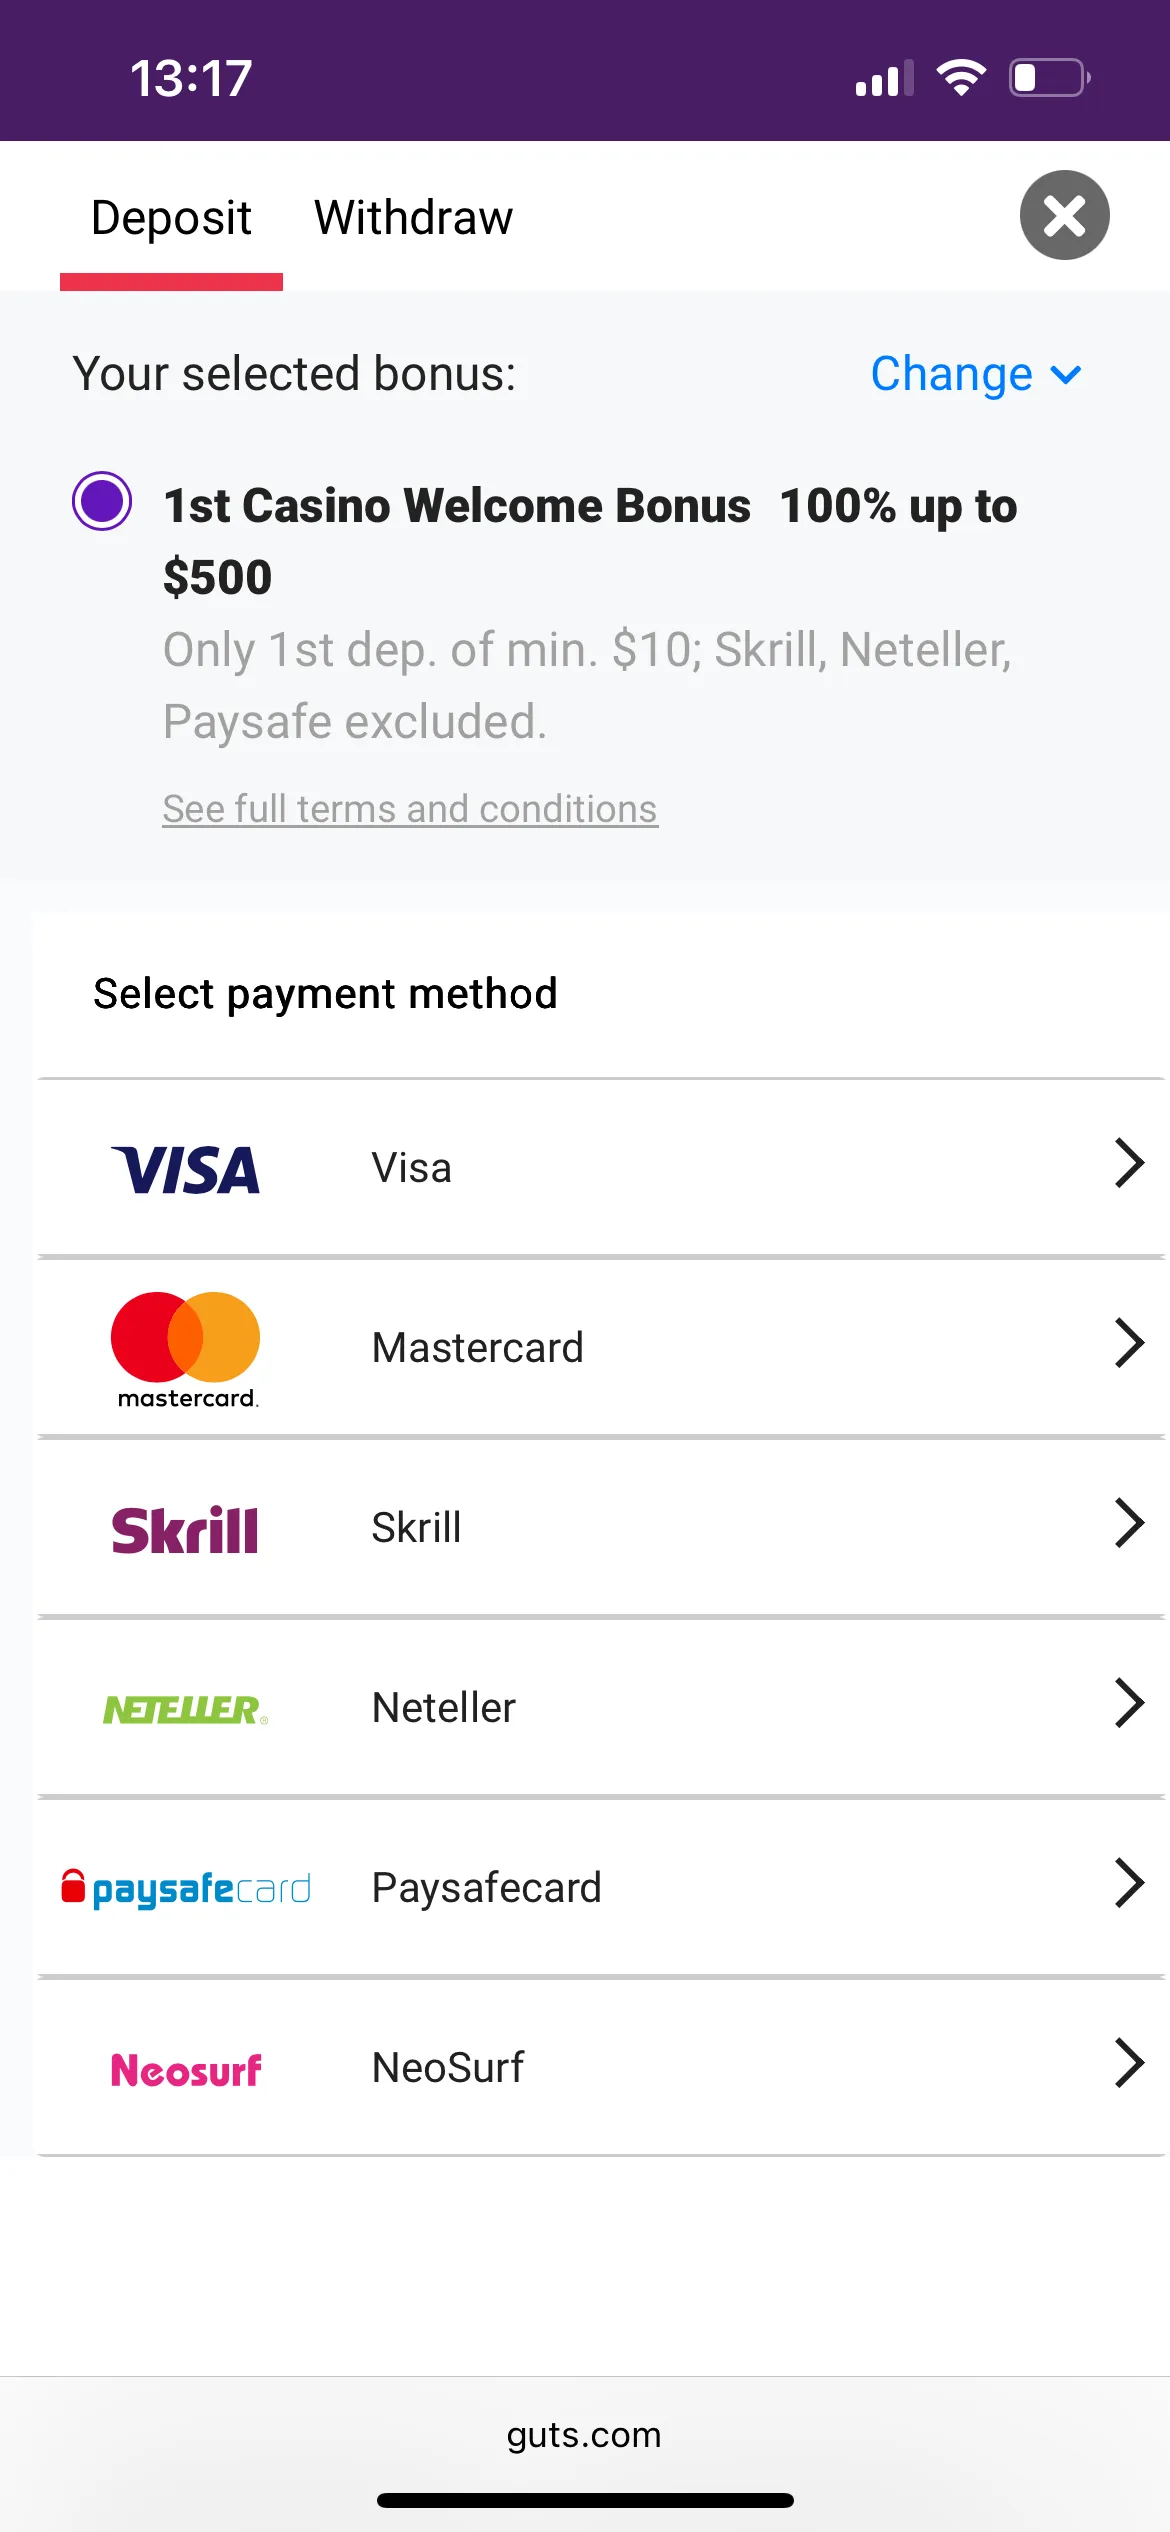Choose Paysafecard payment method label
1170x2532 pixels.
[486, 1888]
